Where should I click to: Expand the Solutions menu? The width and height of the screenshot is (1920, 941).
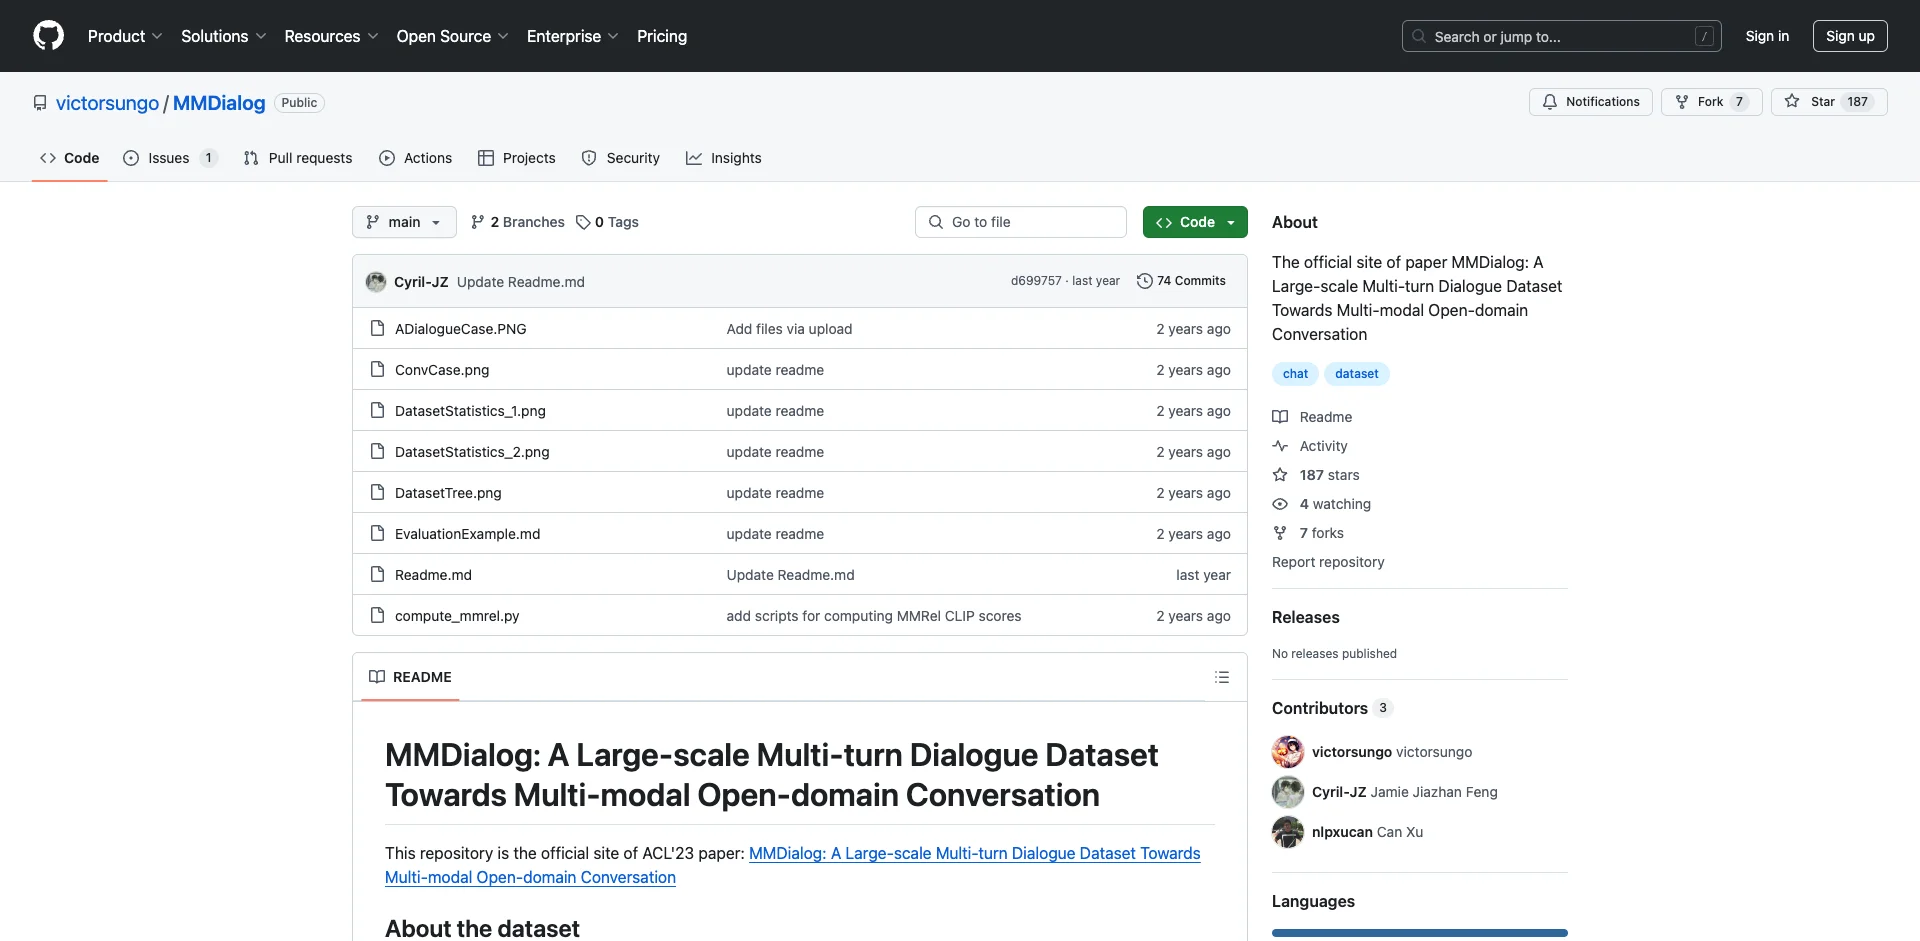point(224,36)
